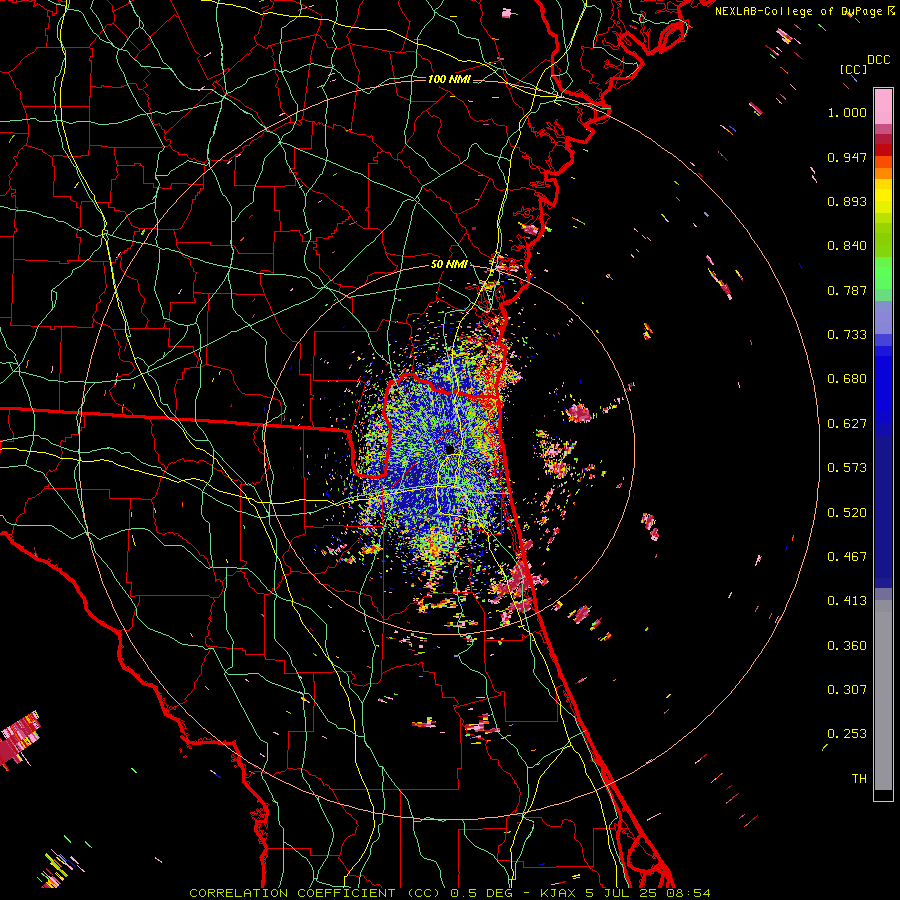Click the 0.947 value on color scale
The image size is (900, 900).
847,157
